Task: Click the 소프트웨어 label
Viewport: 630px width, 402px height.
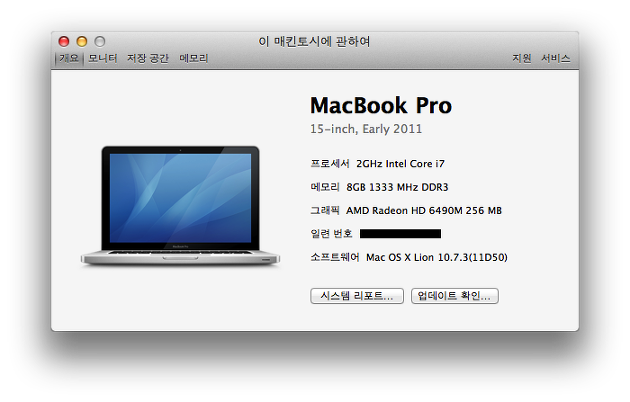Action: [335, 257]
